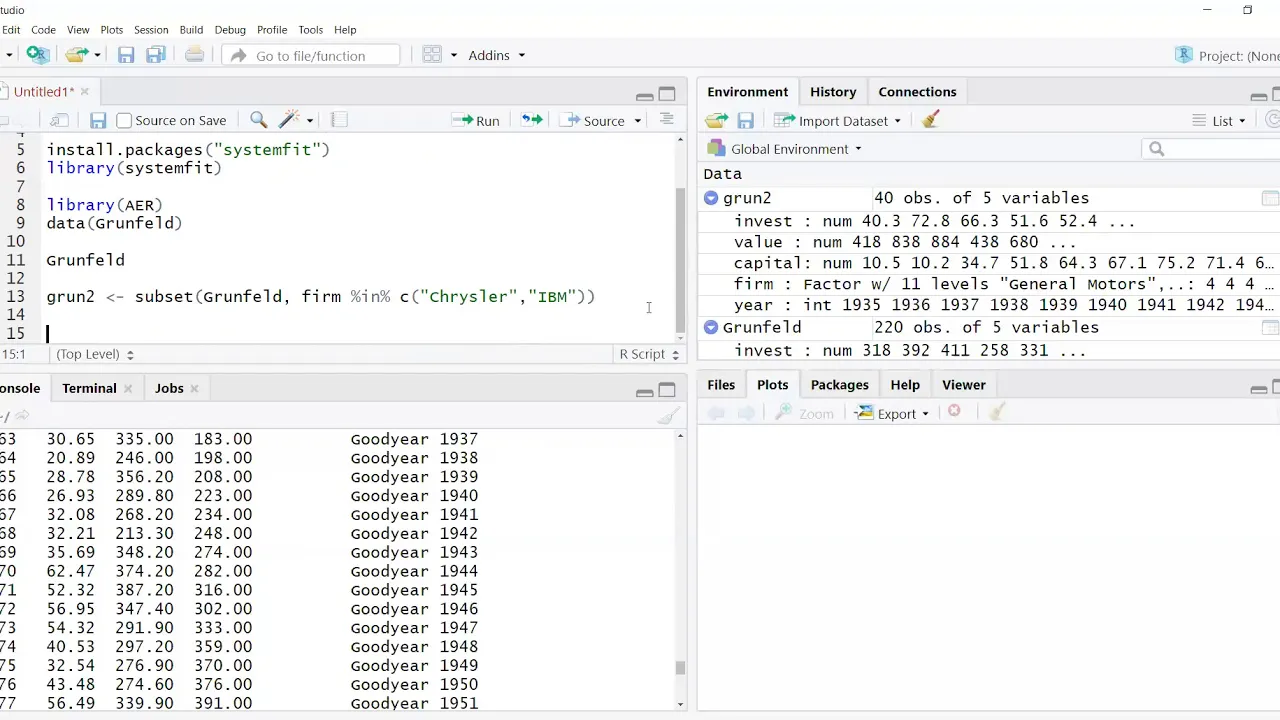Open the Session menu
The height and width of the screenshot is (720, 1280).
coord(151,29)
